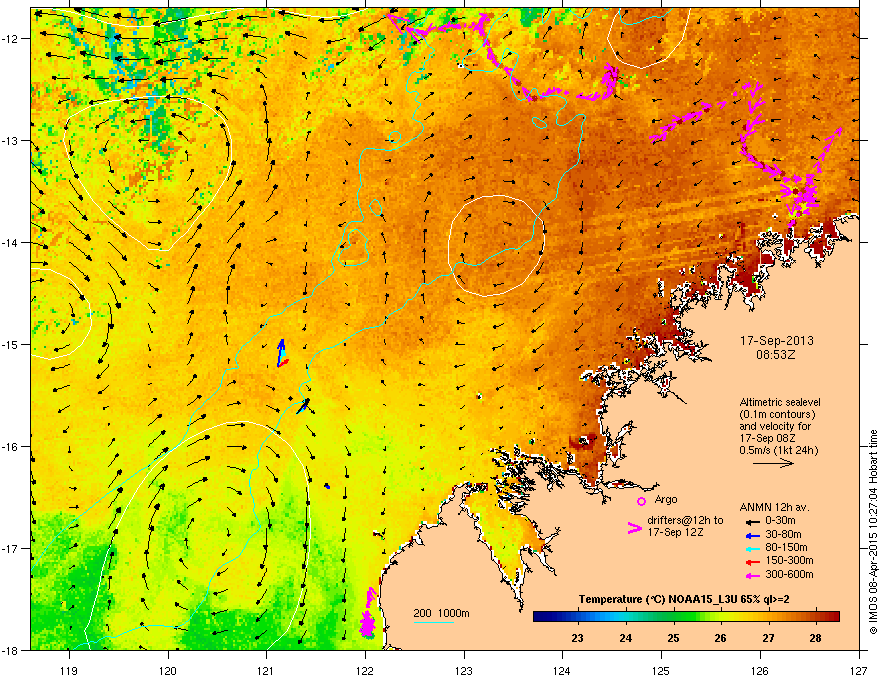Image resolution: width=880 pixels, height=680 pixels.
Task: Click the magenta Argo circle legend symbol
Action: click(x=641, y=501)
